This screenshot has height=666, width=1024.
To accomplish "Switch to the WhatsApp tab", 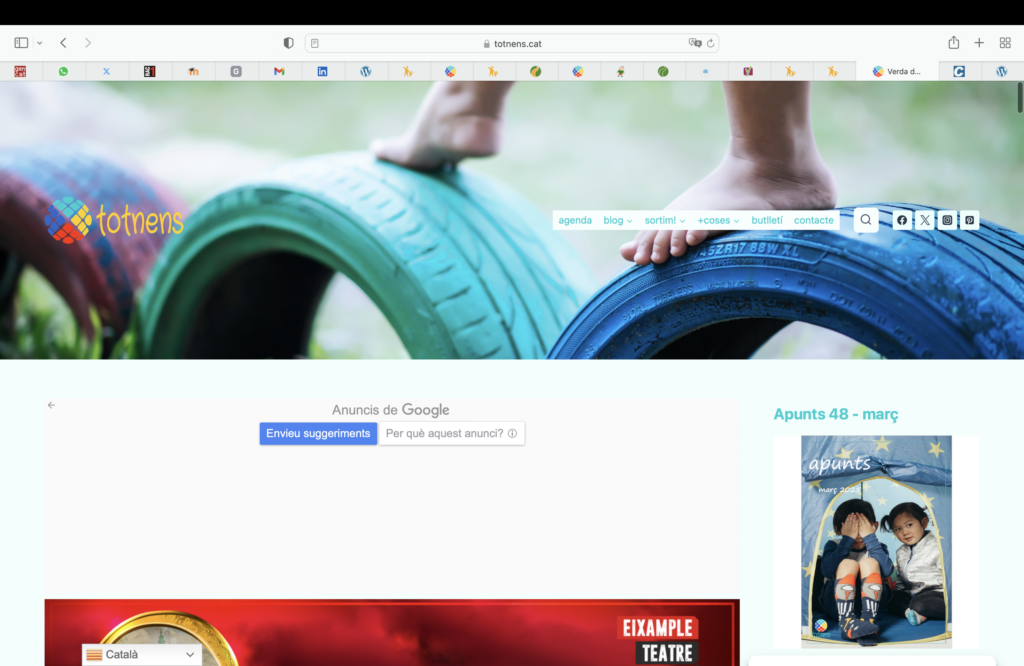I will [x=63, y=71].
